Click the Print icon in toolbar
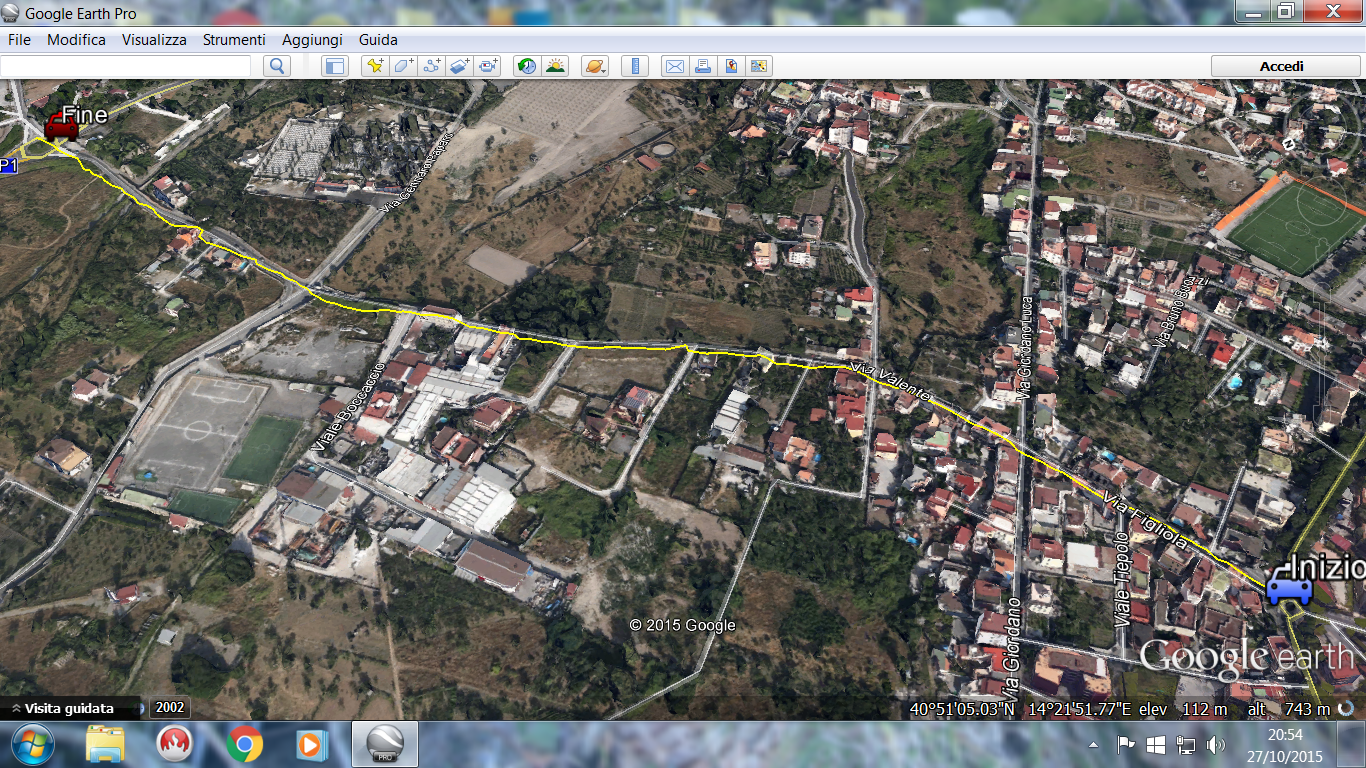Viewport: 1366px width, 768px height. click(x=703, y=66)
